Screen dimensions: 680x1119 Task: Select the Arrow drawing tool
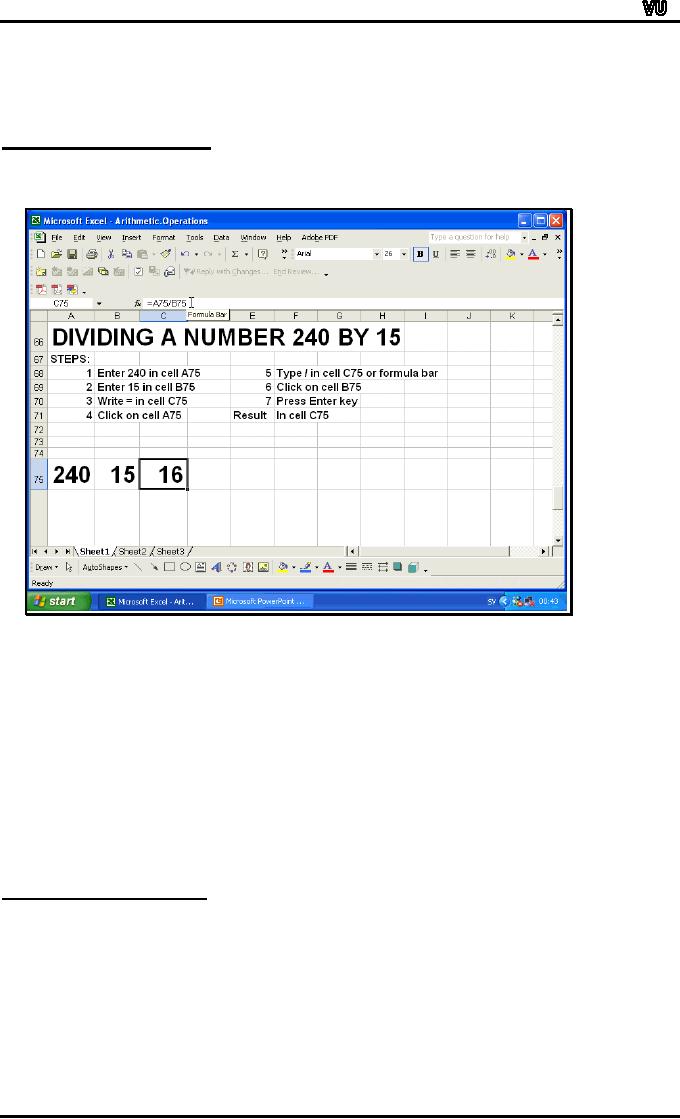tap(153, 567)
